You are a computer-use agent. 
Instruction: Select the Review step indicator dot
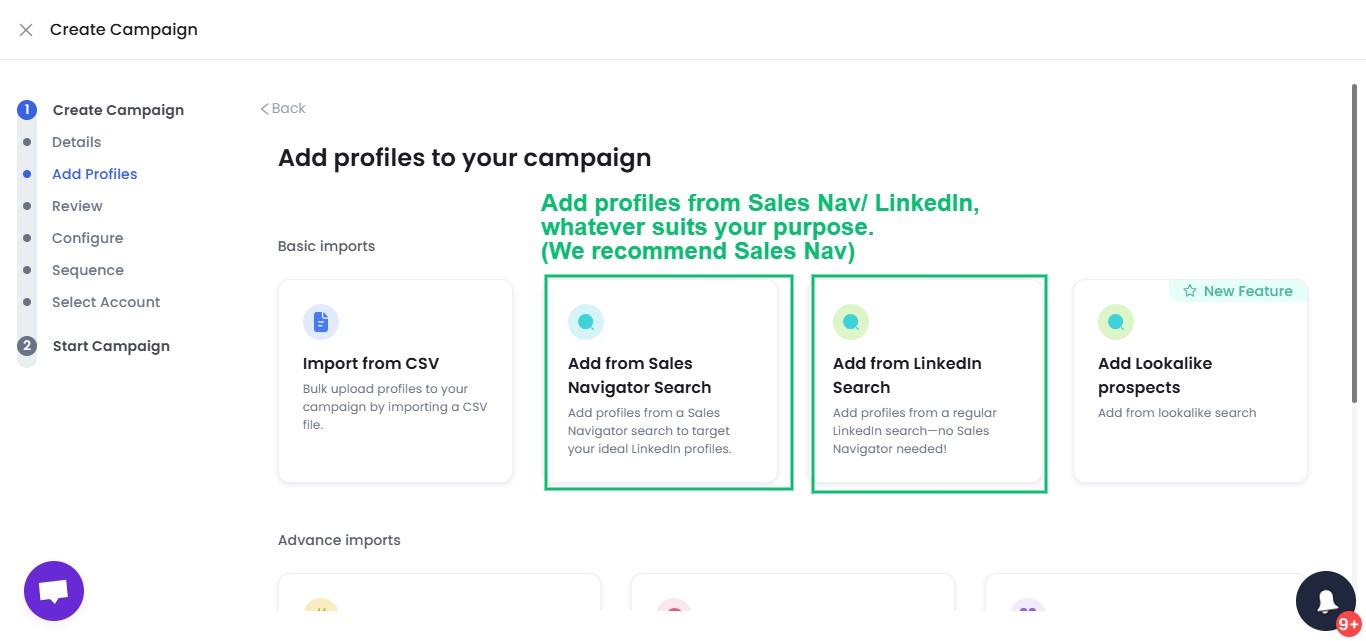coord(27,206)
